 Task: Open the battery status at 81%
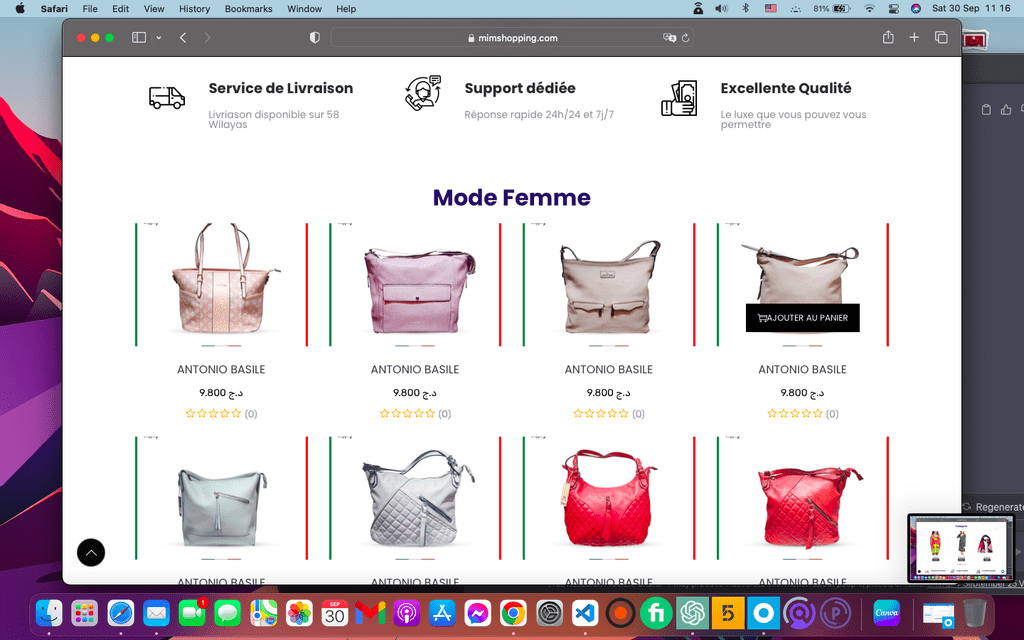pyautogui.click(x=832, y=8)
